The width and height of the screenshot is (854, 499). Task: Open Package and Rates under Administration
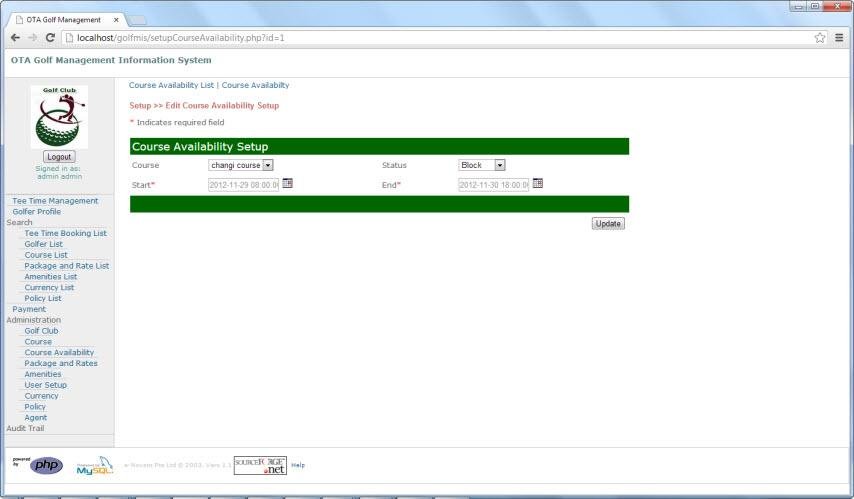[x=61, y=363]
